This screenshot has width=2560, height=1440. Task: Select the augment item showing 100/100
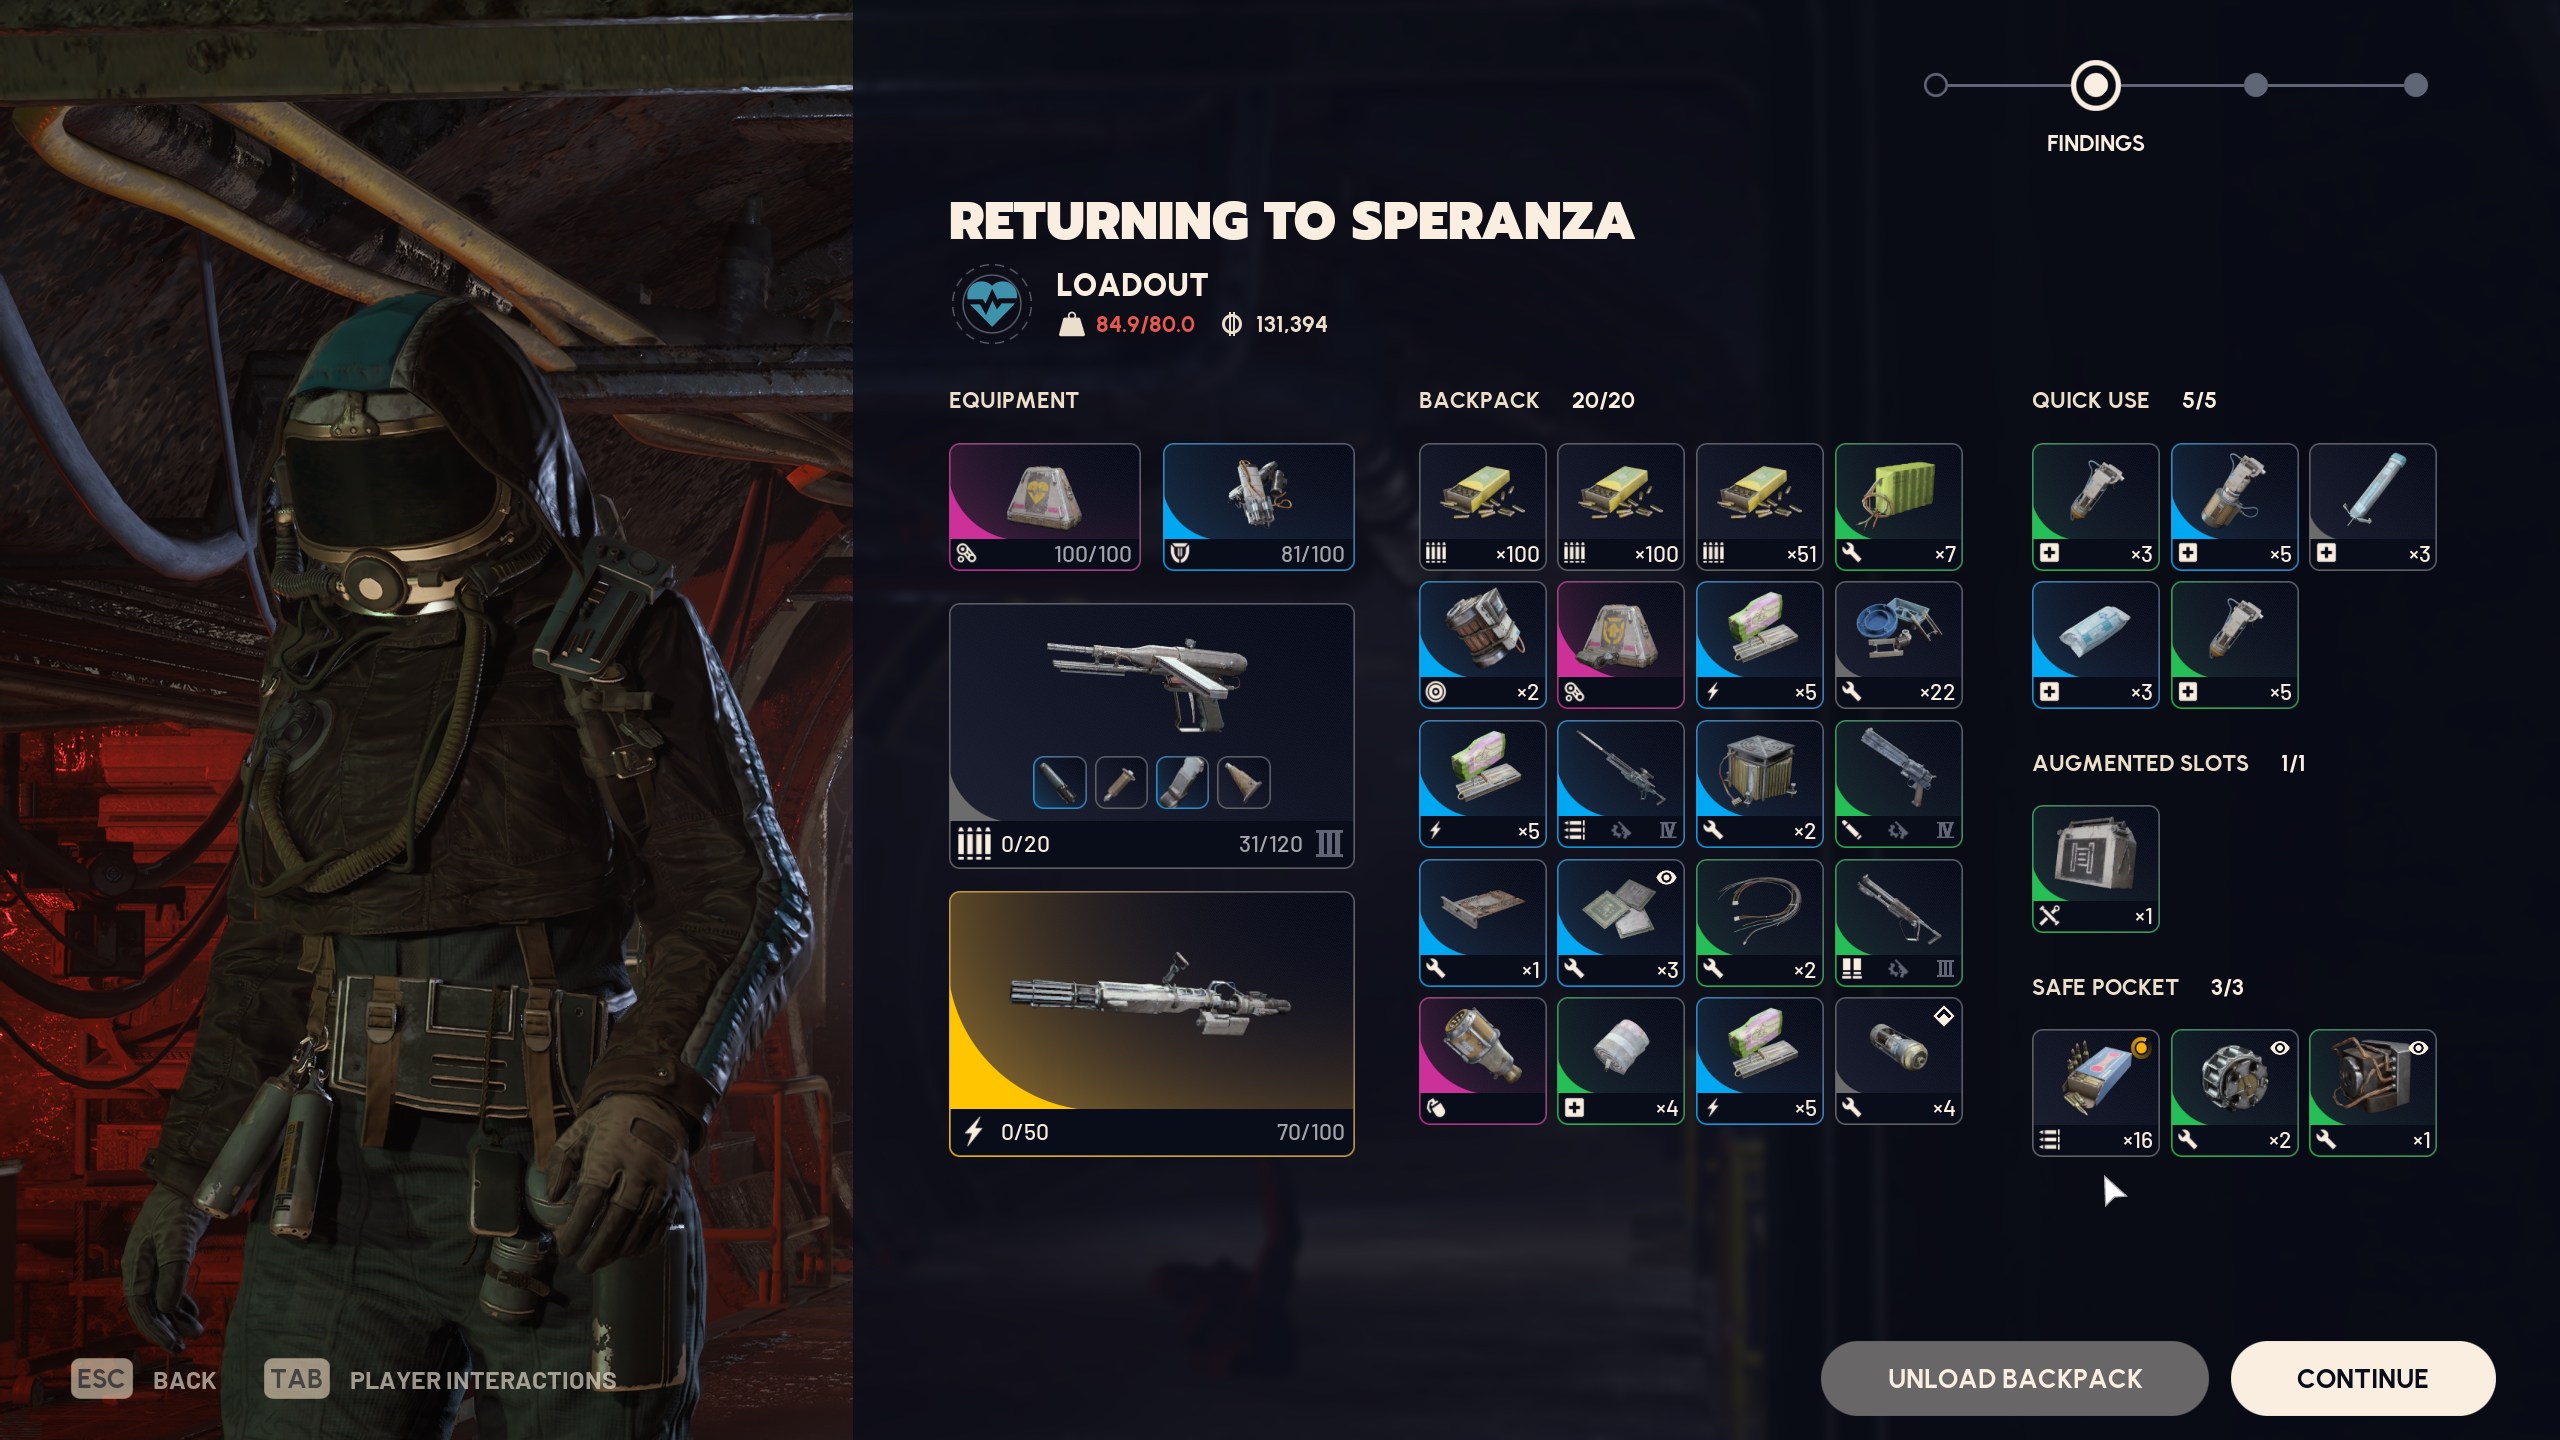[x=1044, y=507]
